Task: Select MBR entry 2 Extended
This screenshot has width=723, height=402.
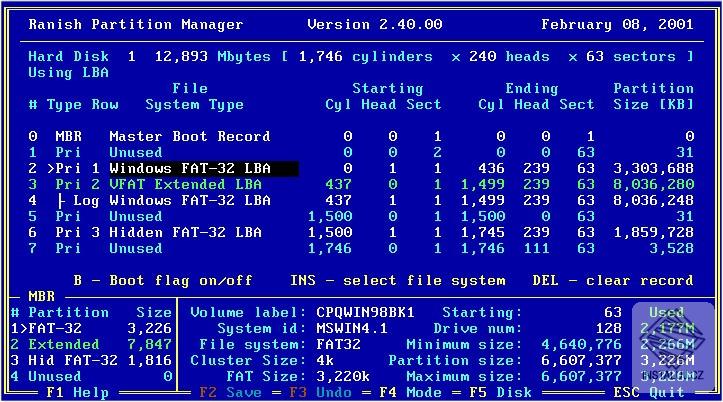Action: click(x=91, y=344)
